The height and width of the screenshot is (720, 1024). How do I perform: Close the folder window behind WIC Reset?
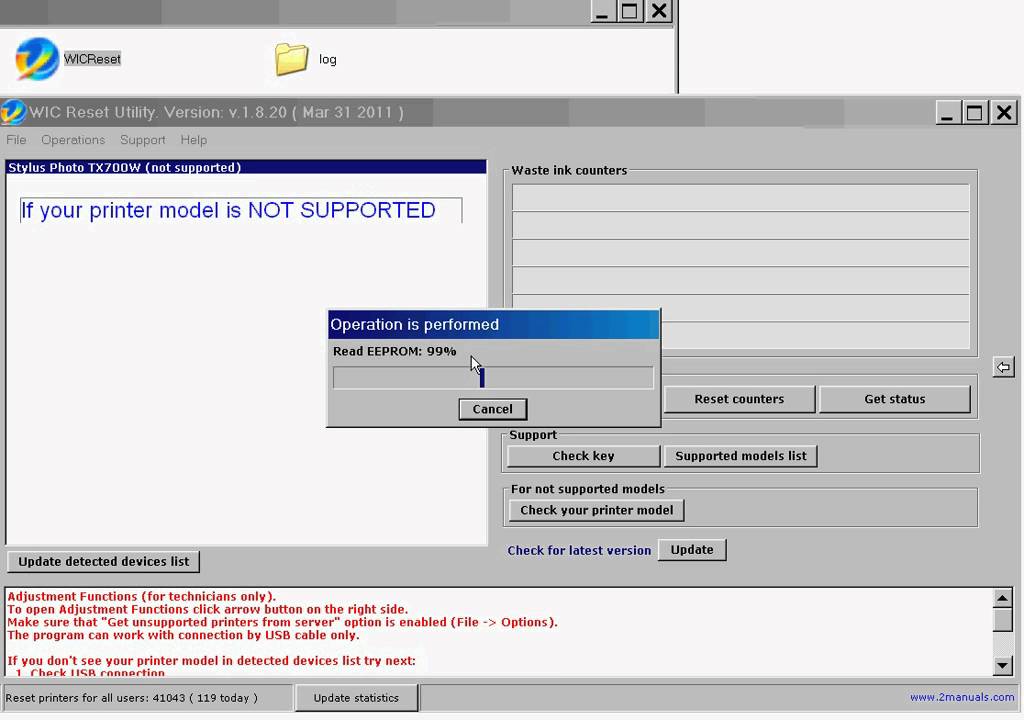coord(660,11)
